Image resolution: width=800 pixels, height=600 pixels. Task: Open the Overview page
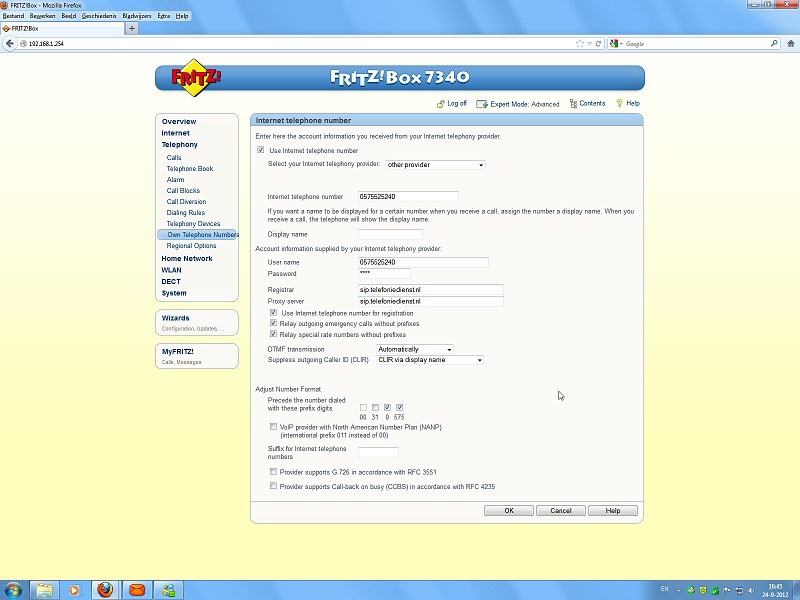[x=179, y=121]
